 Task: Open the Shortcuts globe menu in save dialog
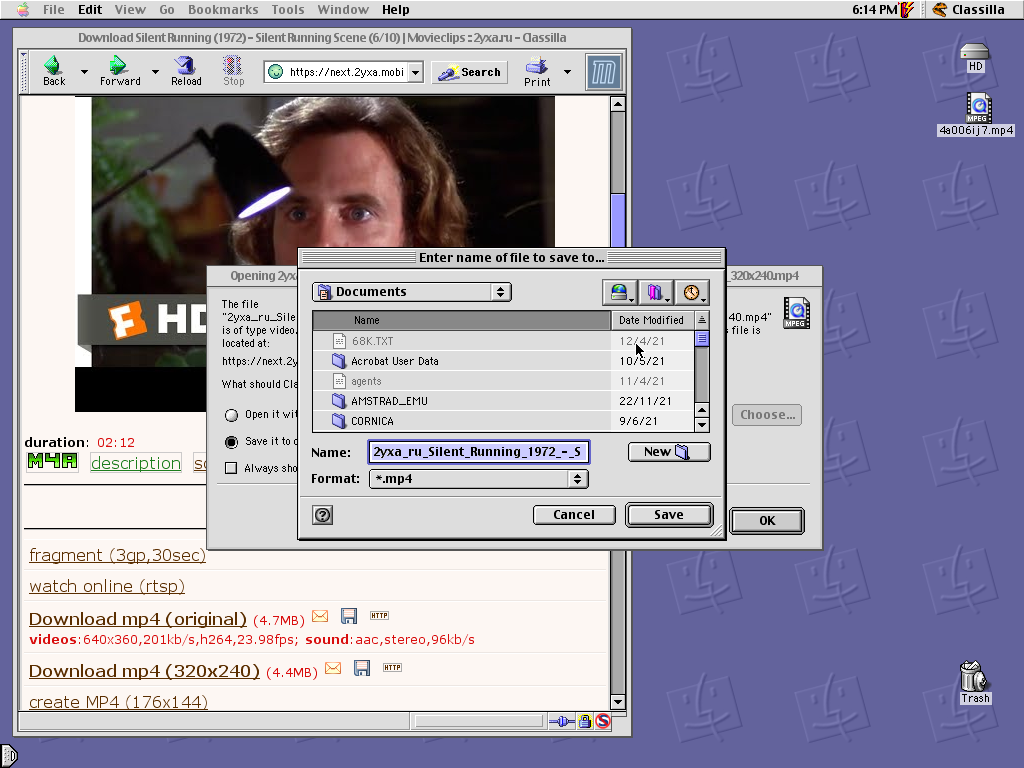point(620,292)
